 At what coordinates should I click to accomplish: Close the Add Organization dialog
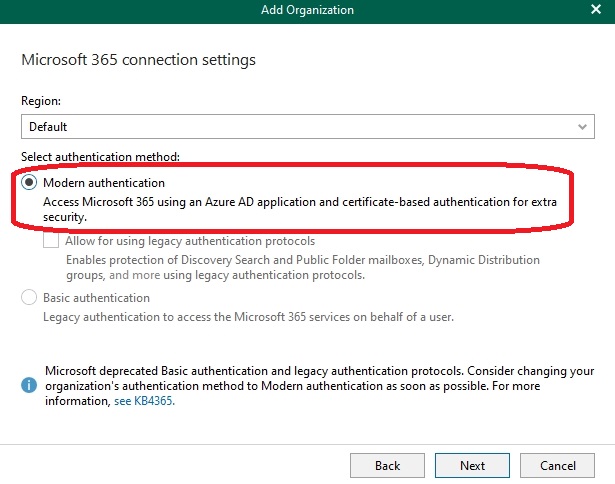596,9
